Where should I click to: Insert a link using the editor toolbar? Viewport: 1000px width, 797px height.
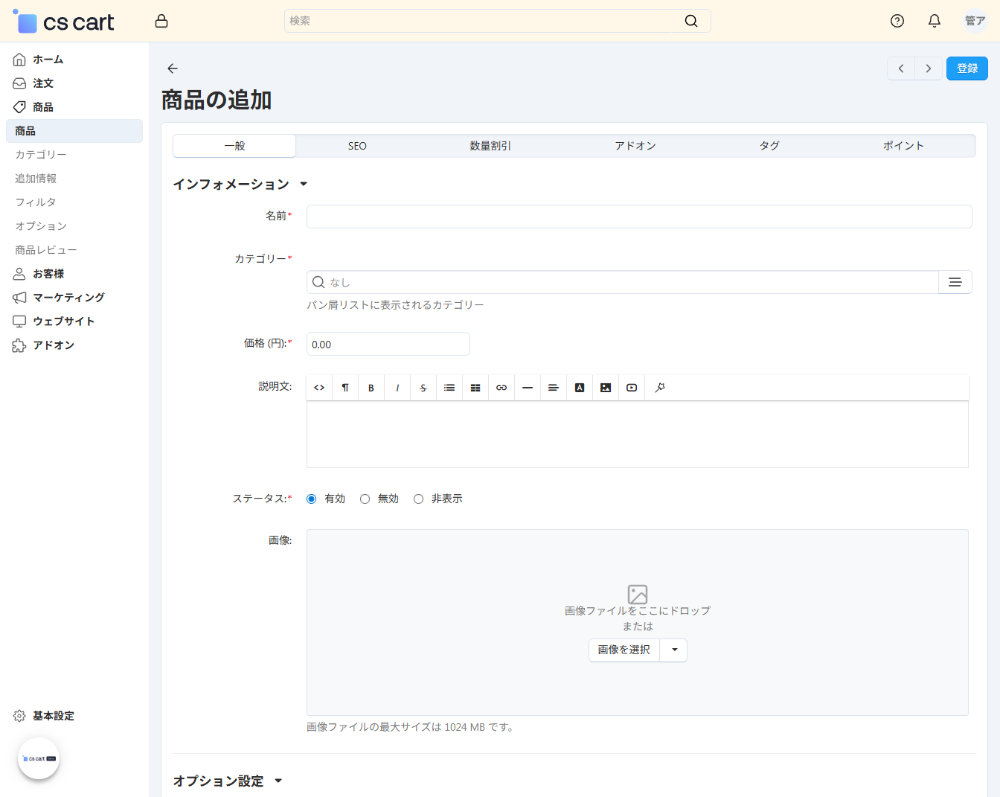click(501, 387)
